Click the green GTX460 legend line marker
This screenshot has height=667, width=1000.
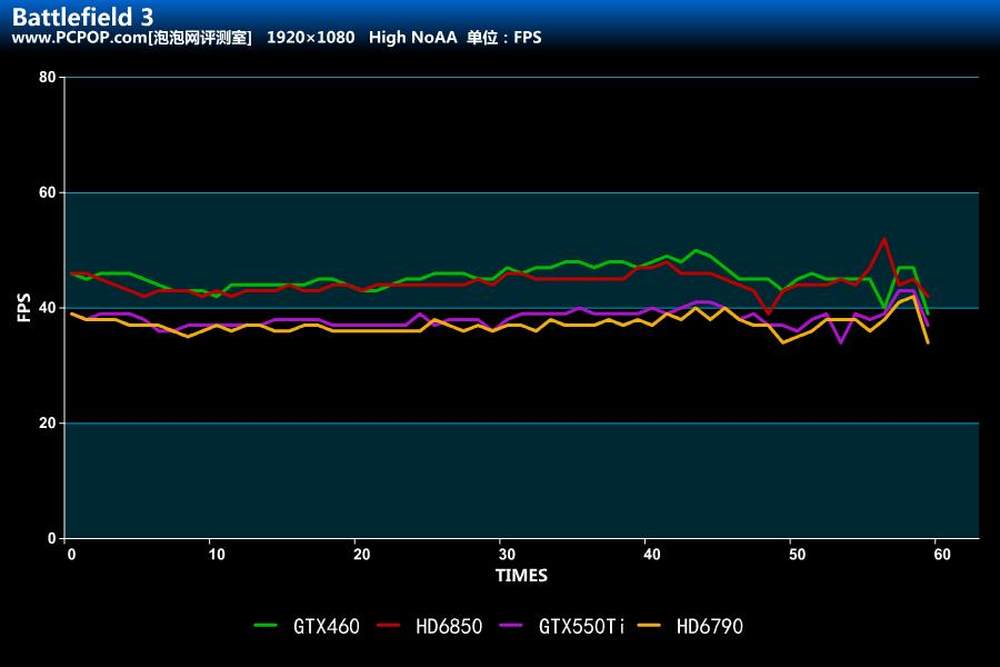point(265,626)
